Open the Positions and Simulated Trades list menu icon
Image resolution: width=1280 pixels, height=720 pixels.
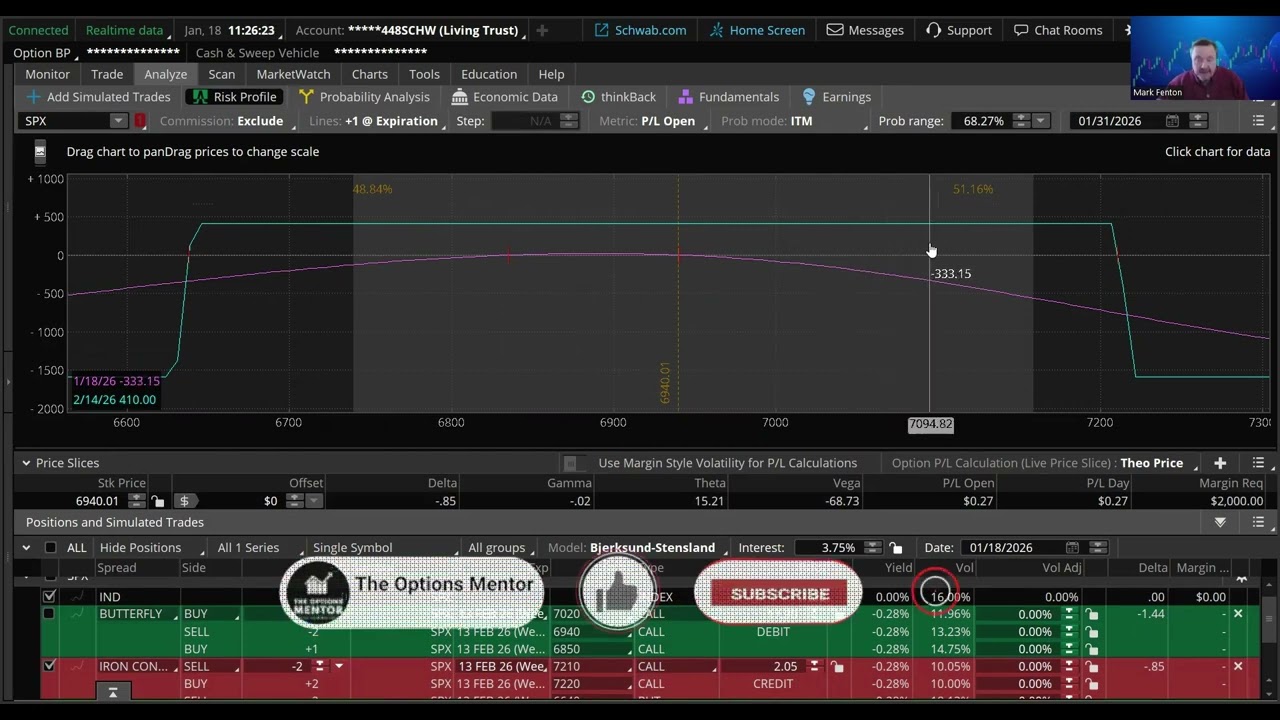pyautogui.click(x=1258, y=522)
